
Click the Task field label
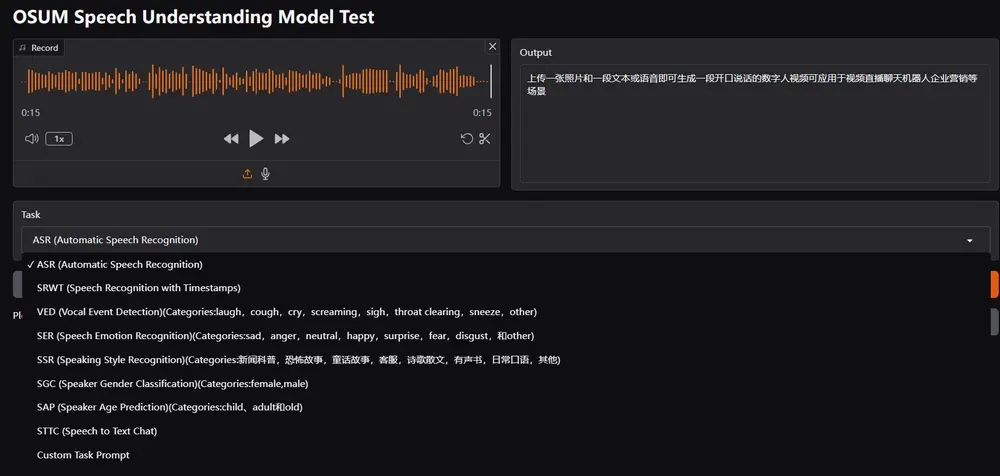click(31, 215)
